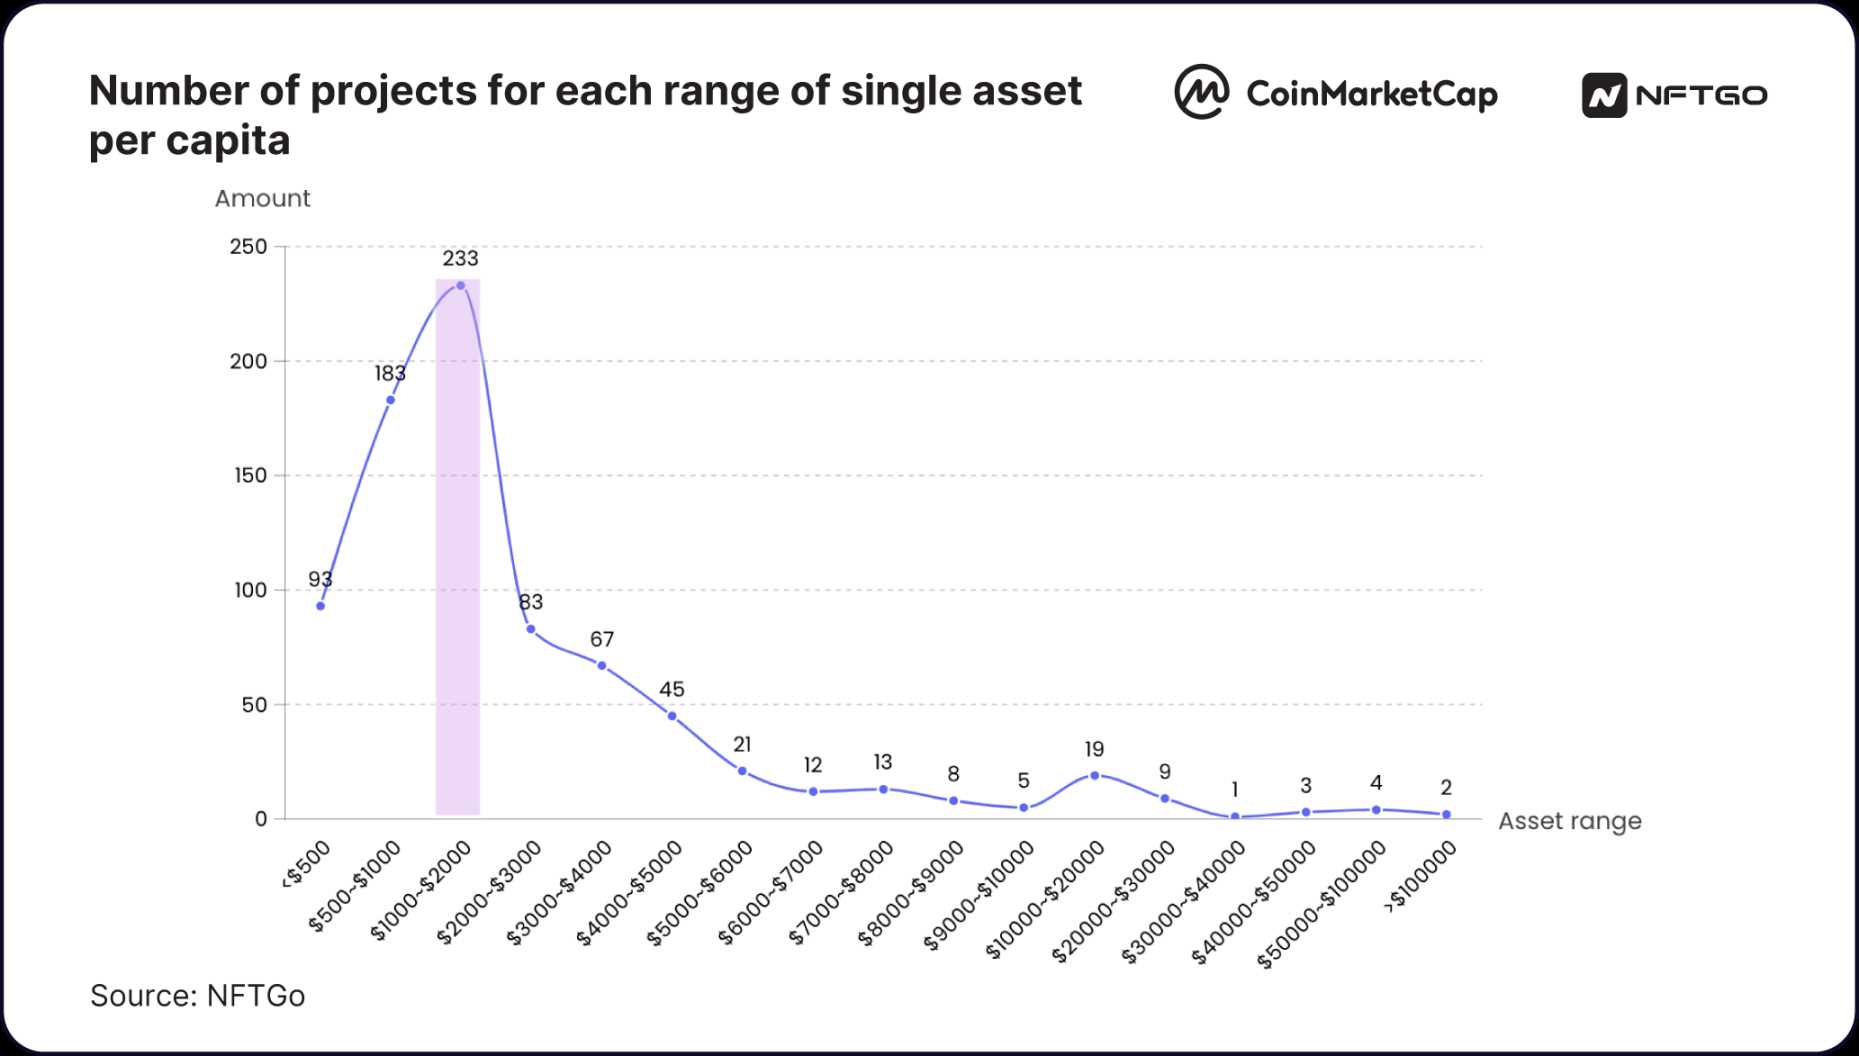
Task: Select the data point labeled 83
Action: click(x=531, y=629)
